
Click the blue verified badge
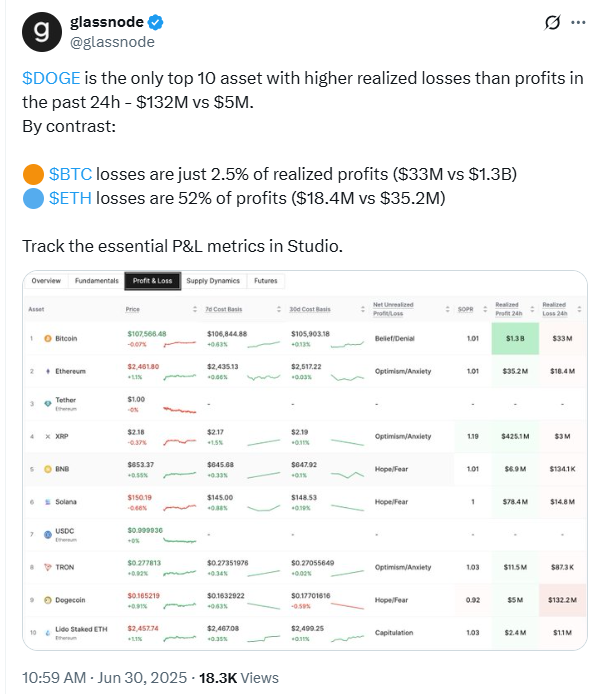coord(159,23)
